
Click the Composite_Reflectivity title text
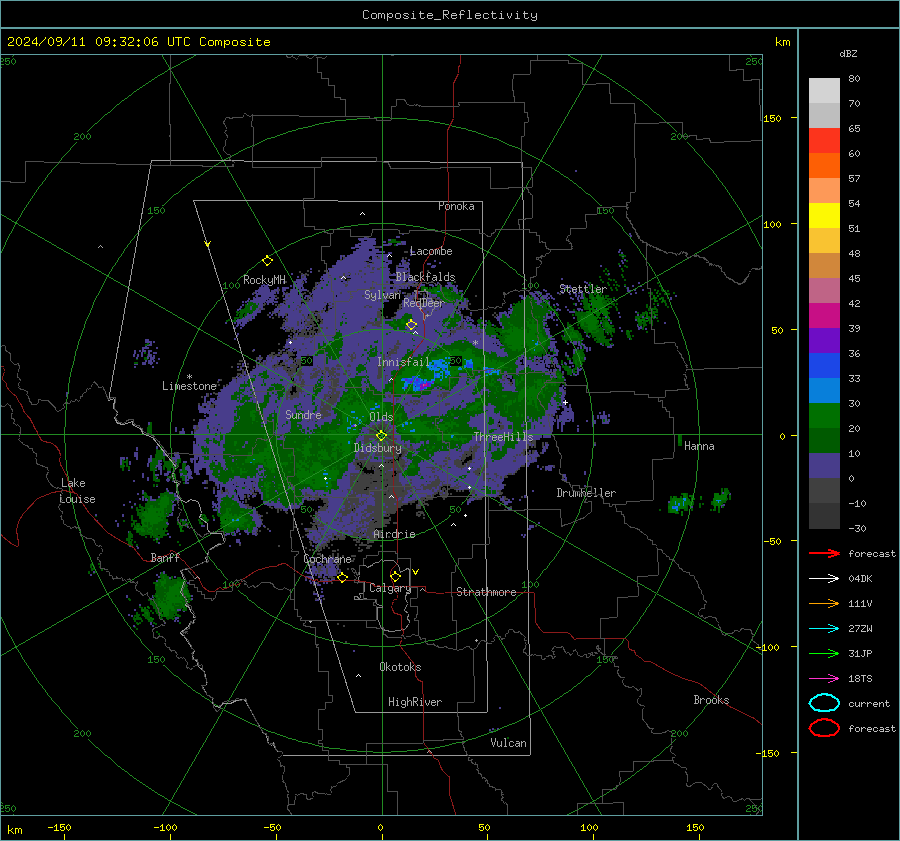tap(450, 15)
